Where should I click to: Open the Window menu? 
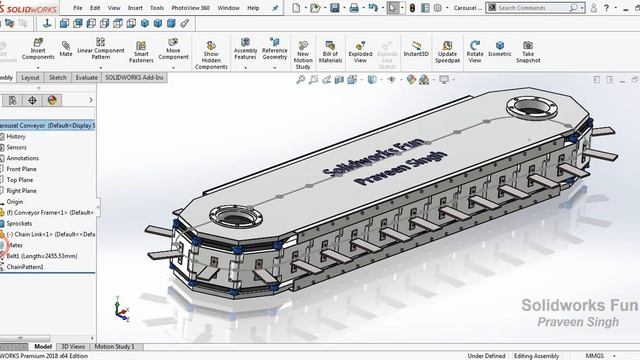click(229, 8)
